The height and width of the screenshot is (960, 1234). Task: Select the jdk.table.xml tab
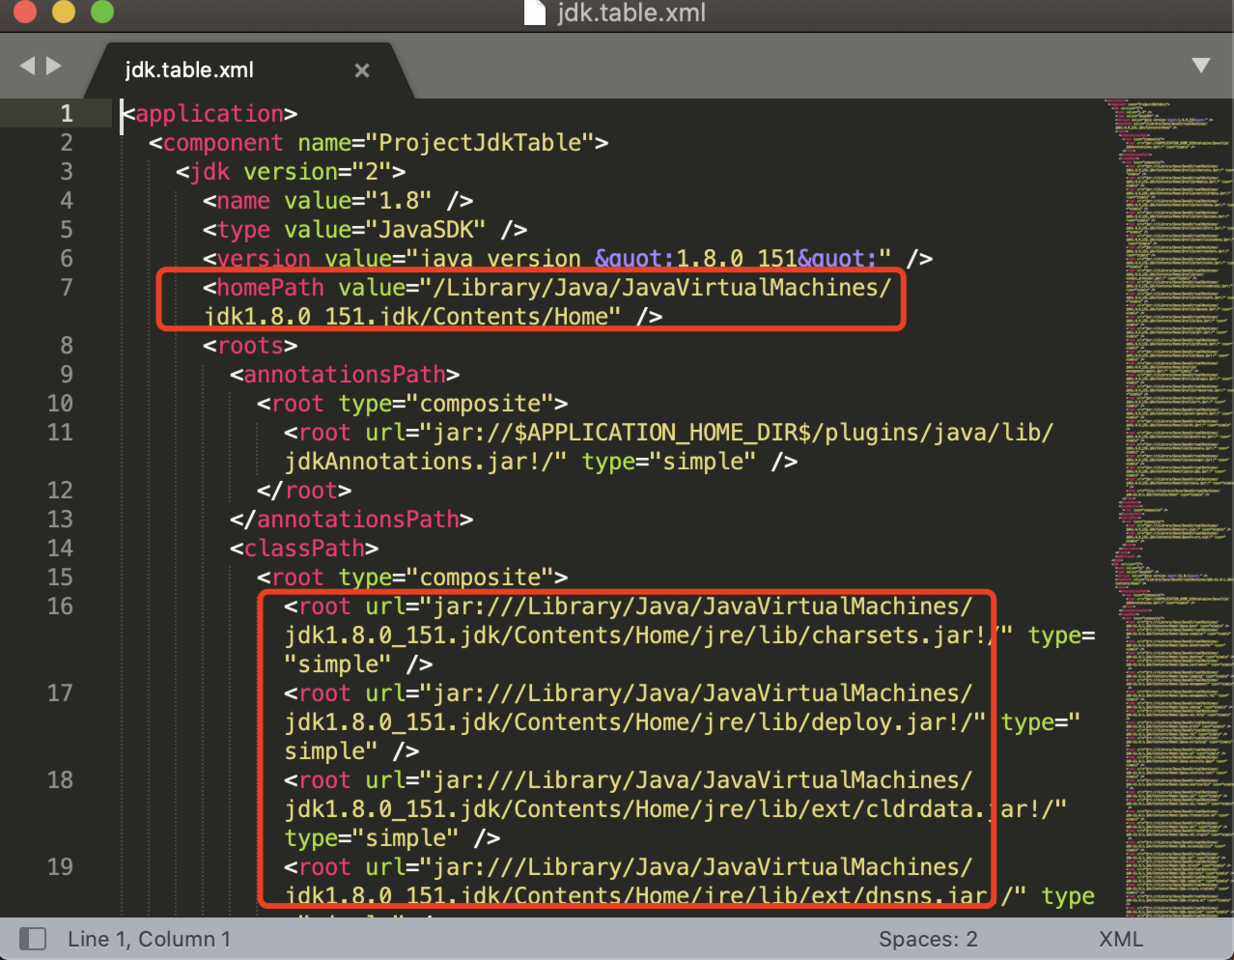click(x=189, y=70)
